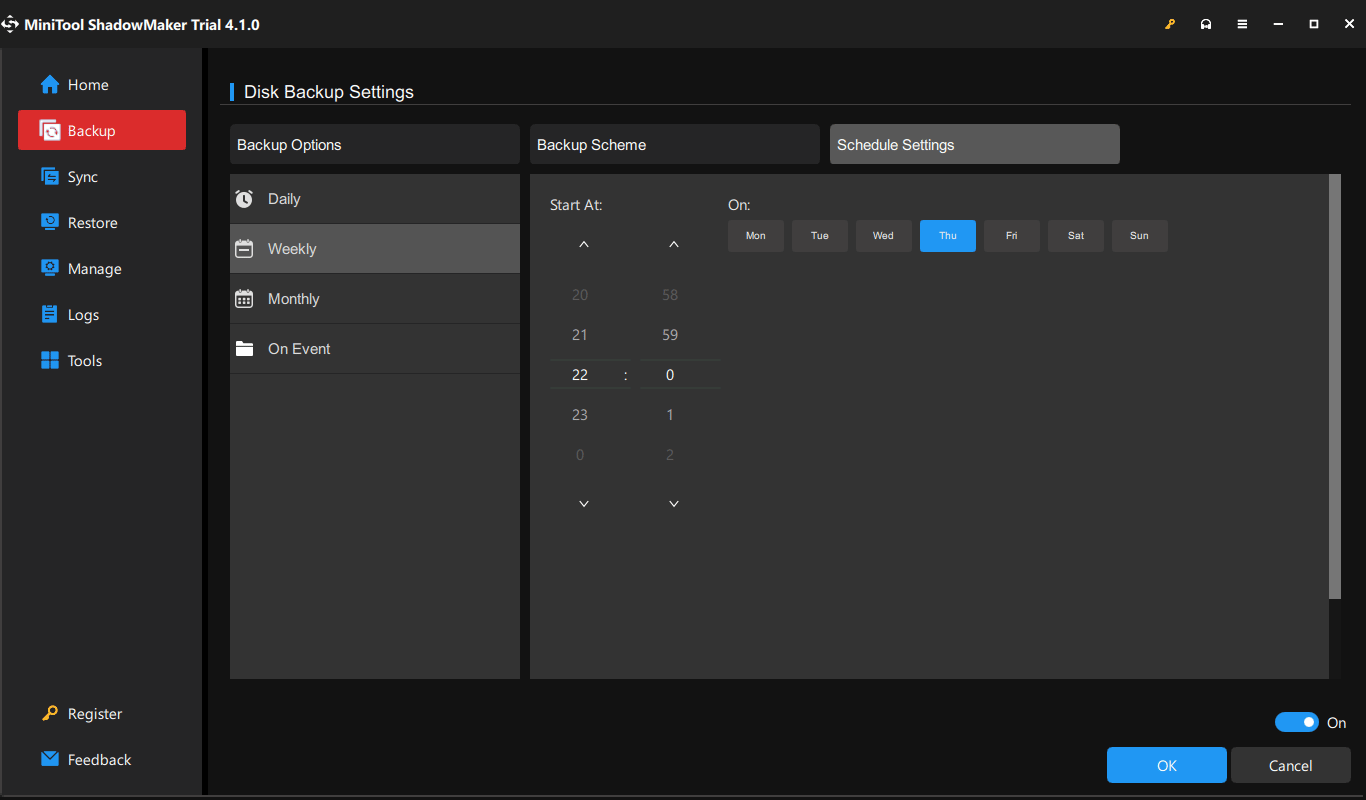Click the down arrow below the minutes column
Image resolution: width=1366 pixels, height=800 pixels.
[673, 503]
